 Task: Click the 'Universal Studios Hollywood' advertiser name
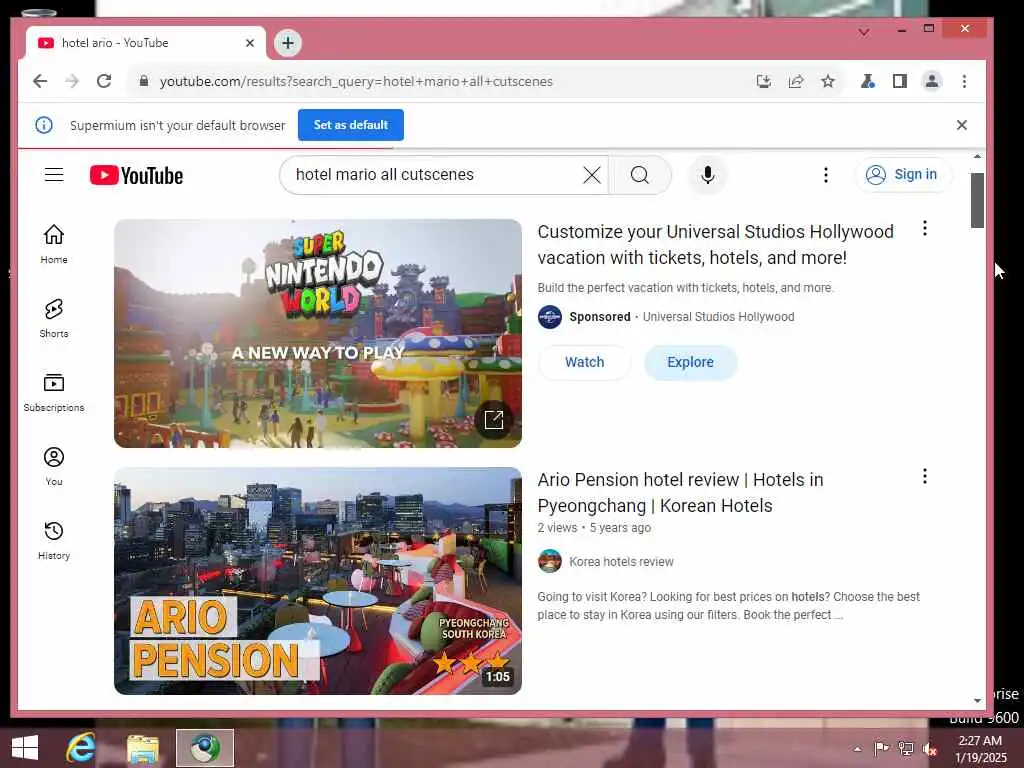click(x=718, y=317)
